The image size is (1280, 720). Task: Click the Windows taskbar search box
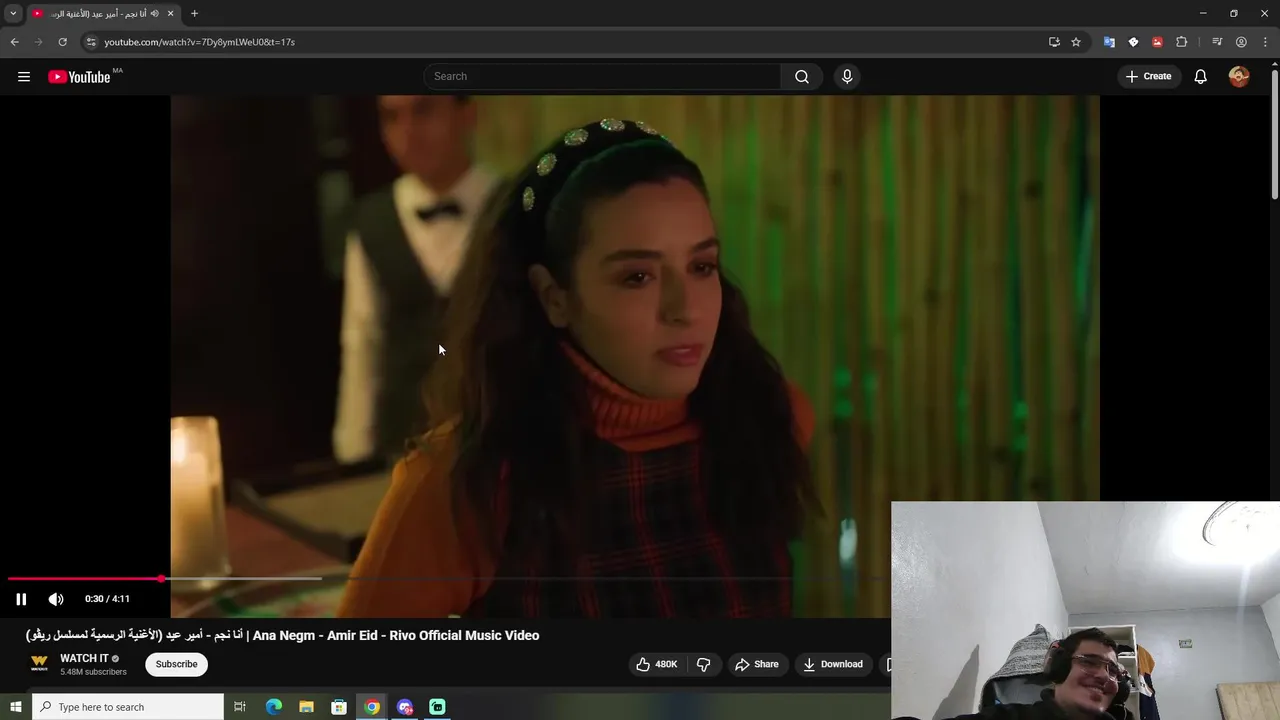point(128,707)
